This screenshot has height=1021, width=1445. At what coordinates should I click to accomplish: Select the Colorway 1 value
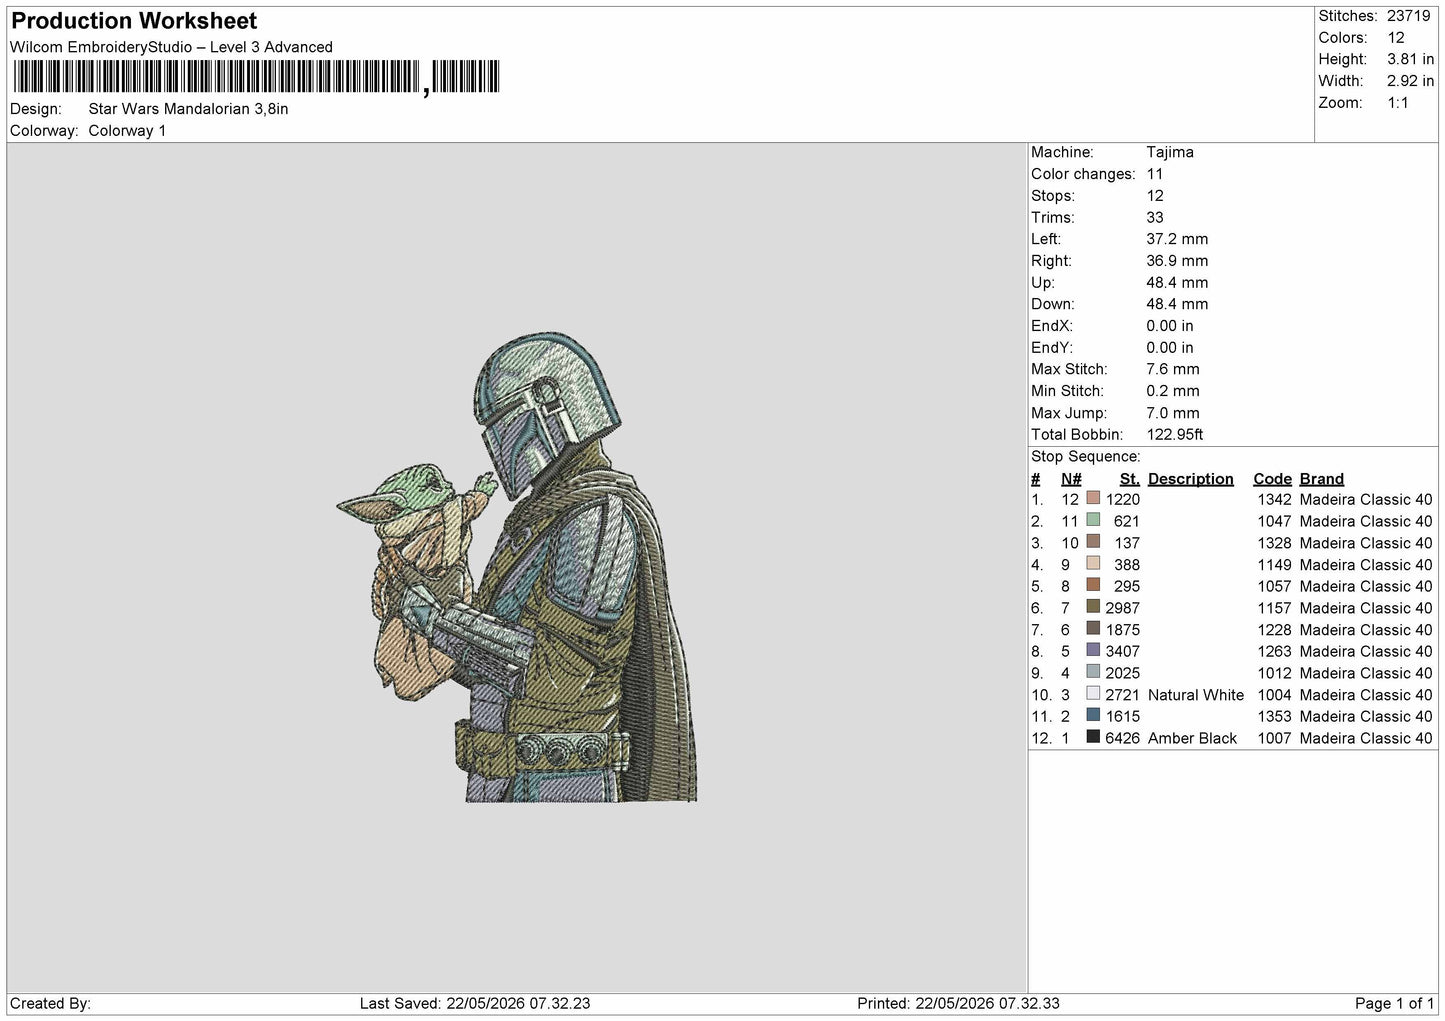coord(127,131)
